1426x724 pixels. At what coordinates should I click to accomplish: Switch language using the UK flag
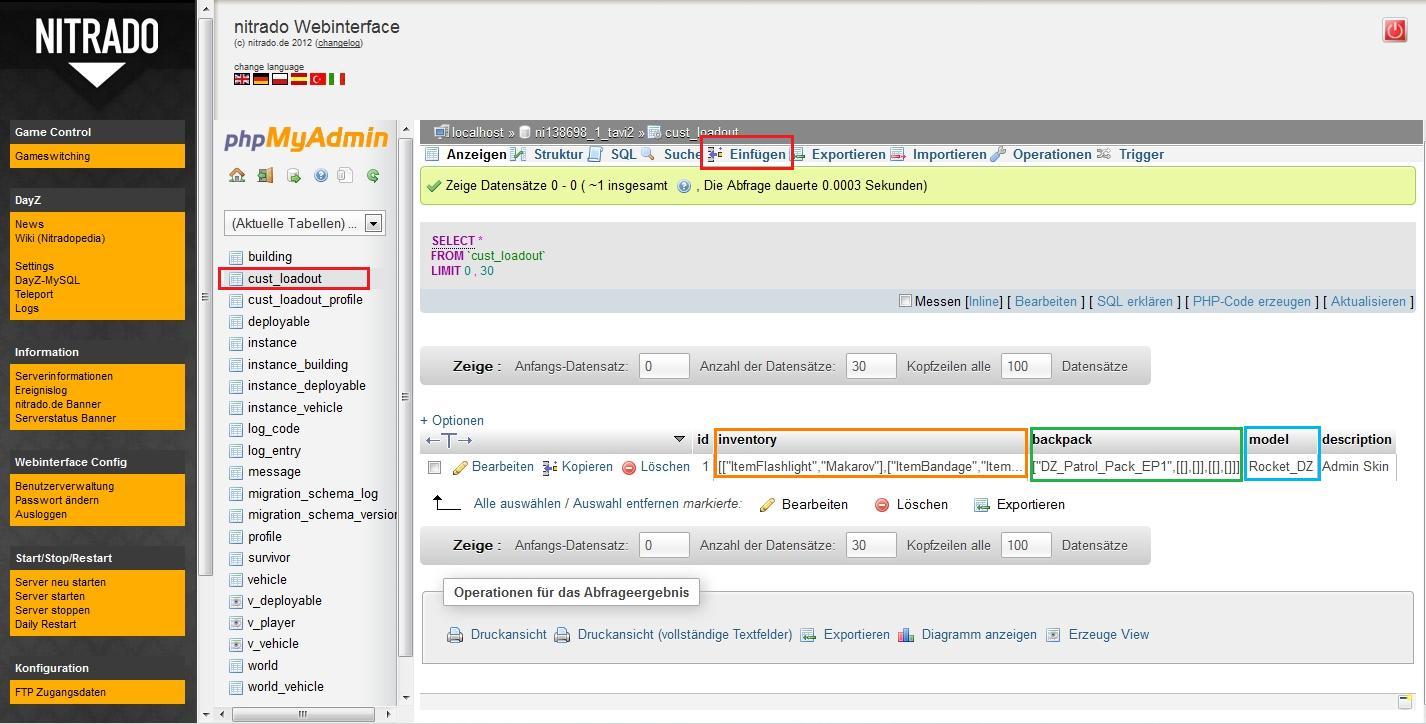point(242,79)
